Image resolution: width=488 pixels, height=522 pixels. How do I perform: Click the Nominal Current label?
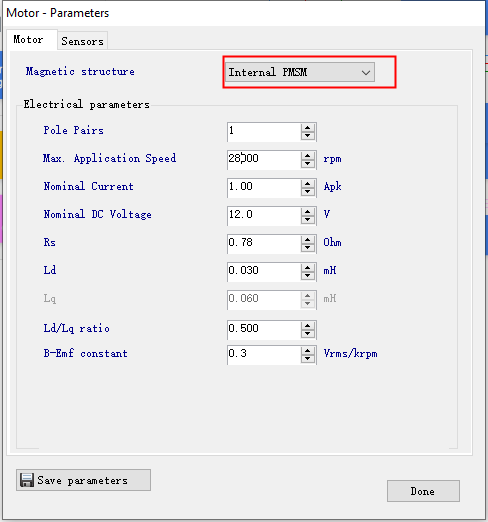(88, 186)
